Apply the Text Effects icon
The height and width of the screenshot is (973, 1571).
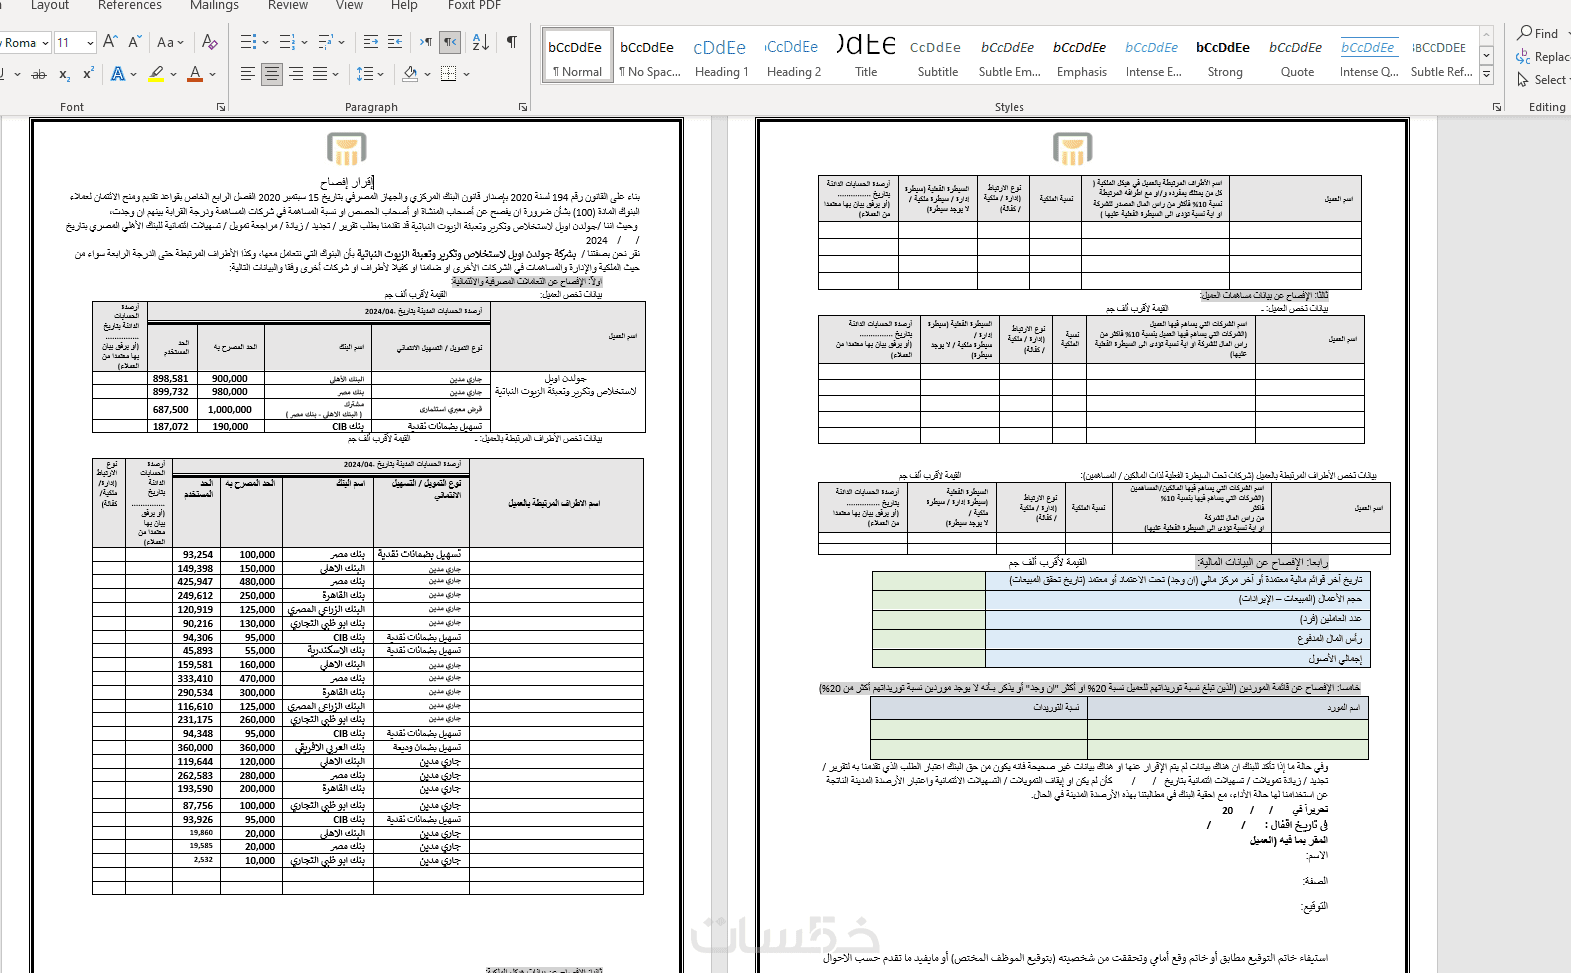118,74
